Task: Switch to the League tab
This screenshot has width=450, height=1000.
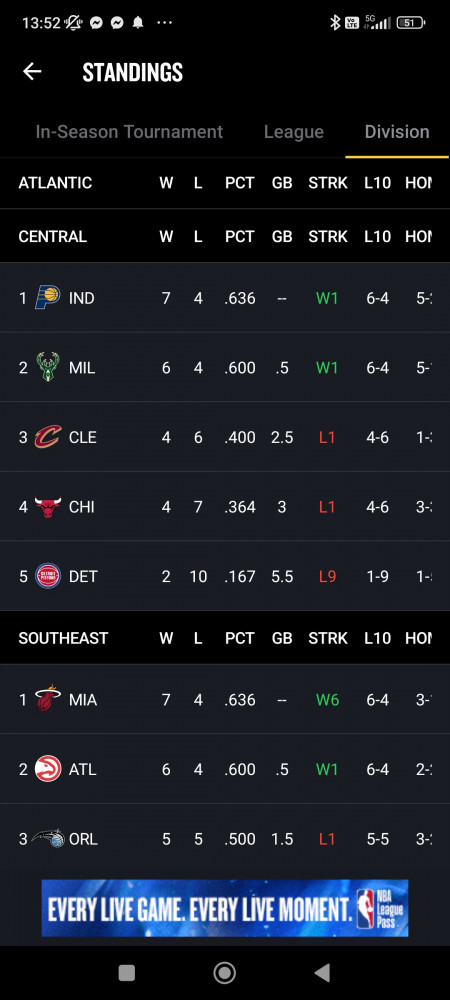Action: coord(294,132)
